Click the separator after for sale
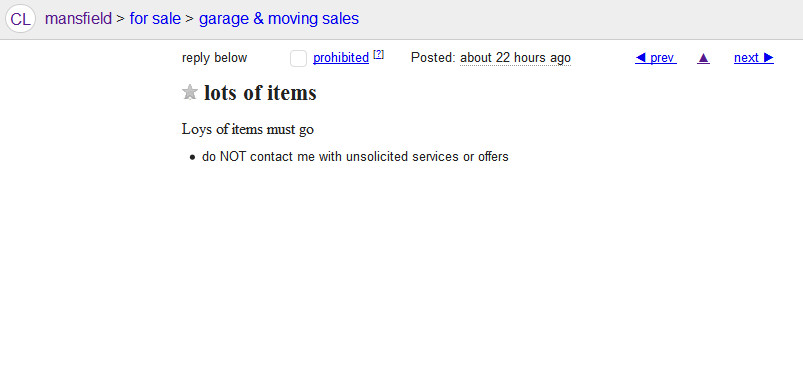The width and height of the screenshot is (803, 373). [190, 19]
